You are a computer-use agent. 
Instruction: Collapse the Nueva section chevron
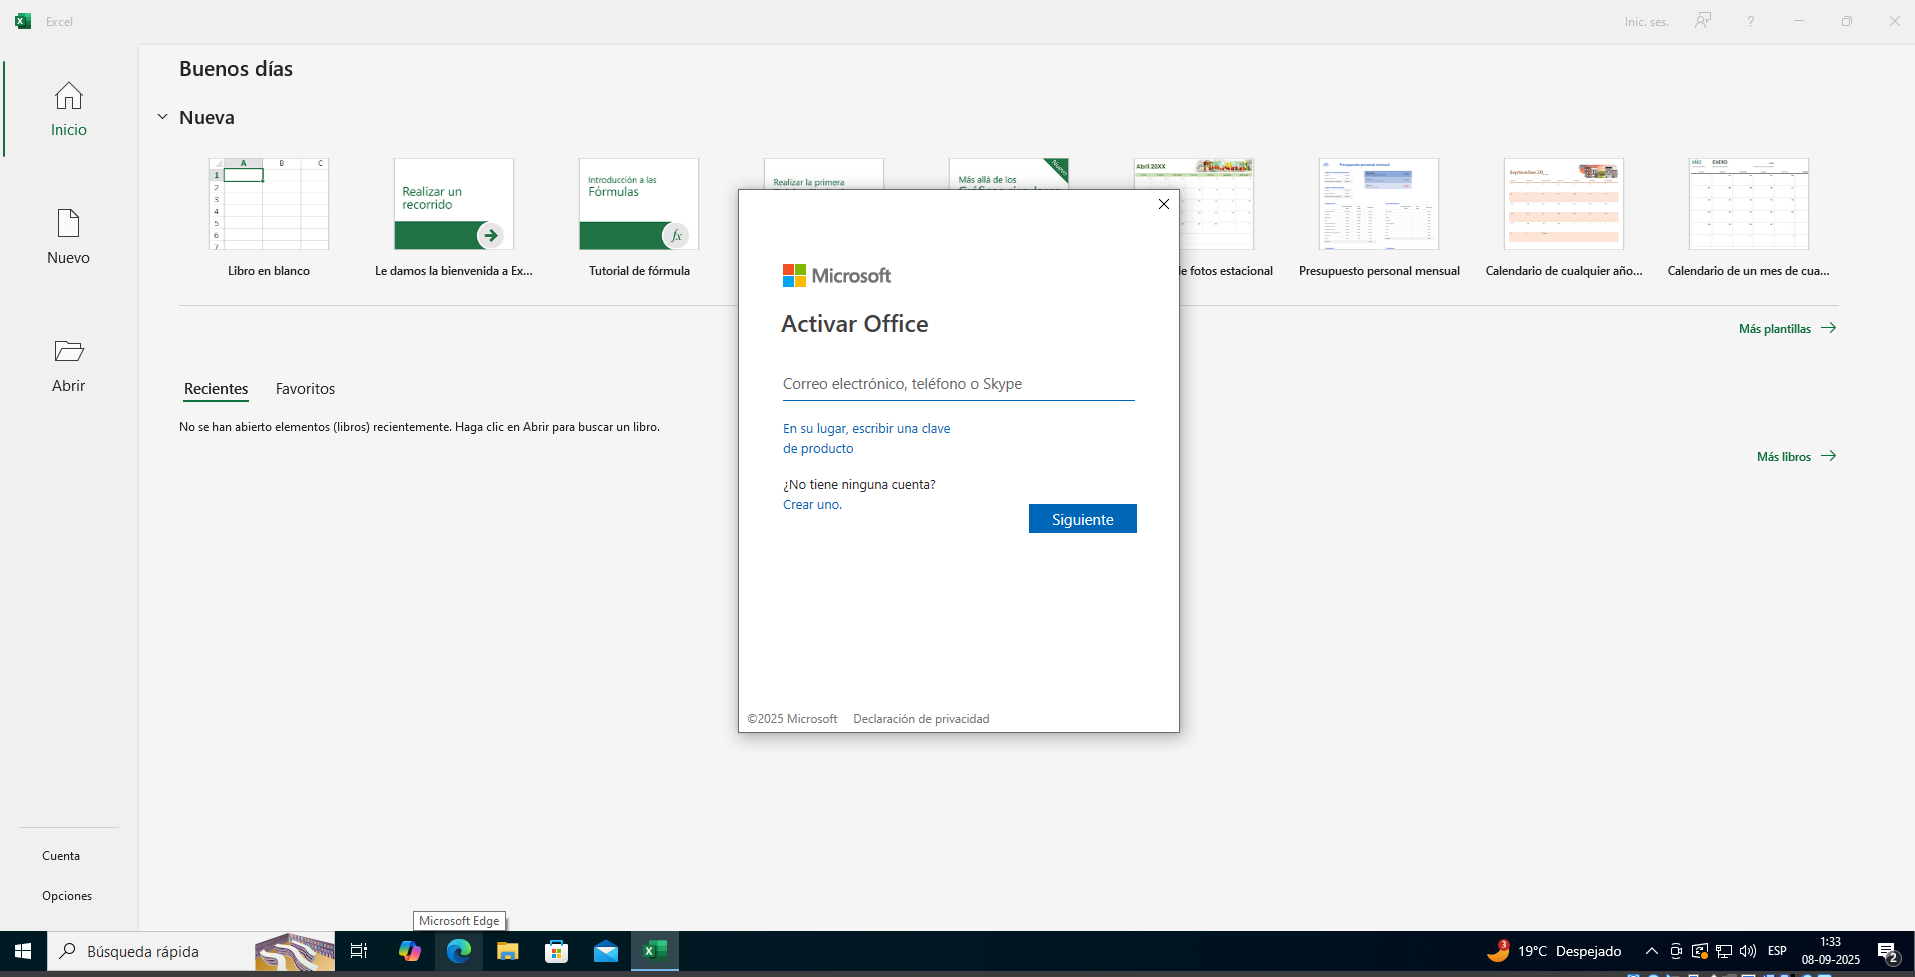tap(162, 117)
